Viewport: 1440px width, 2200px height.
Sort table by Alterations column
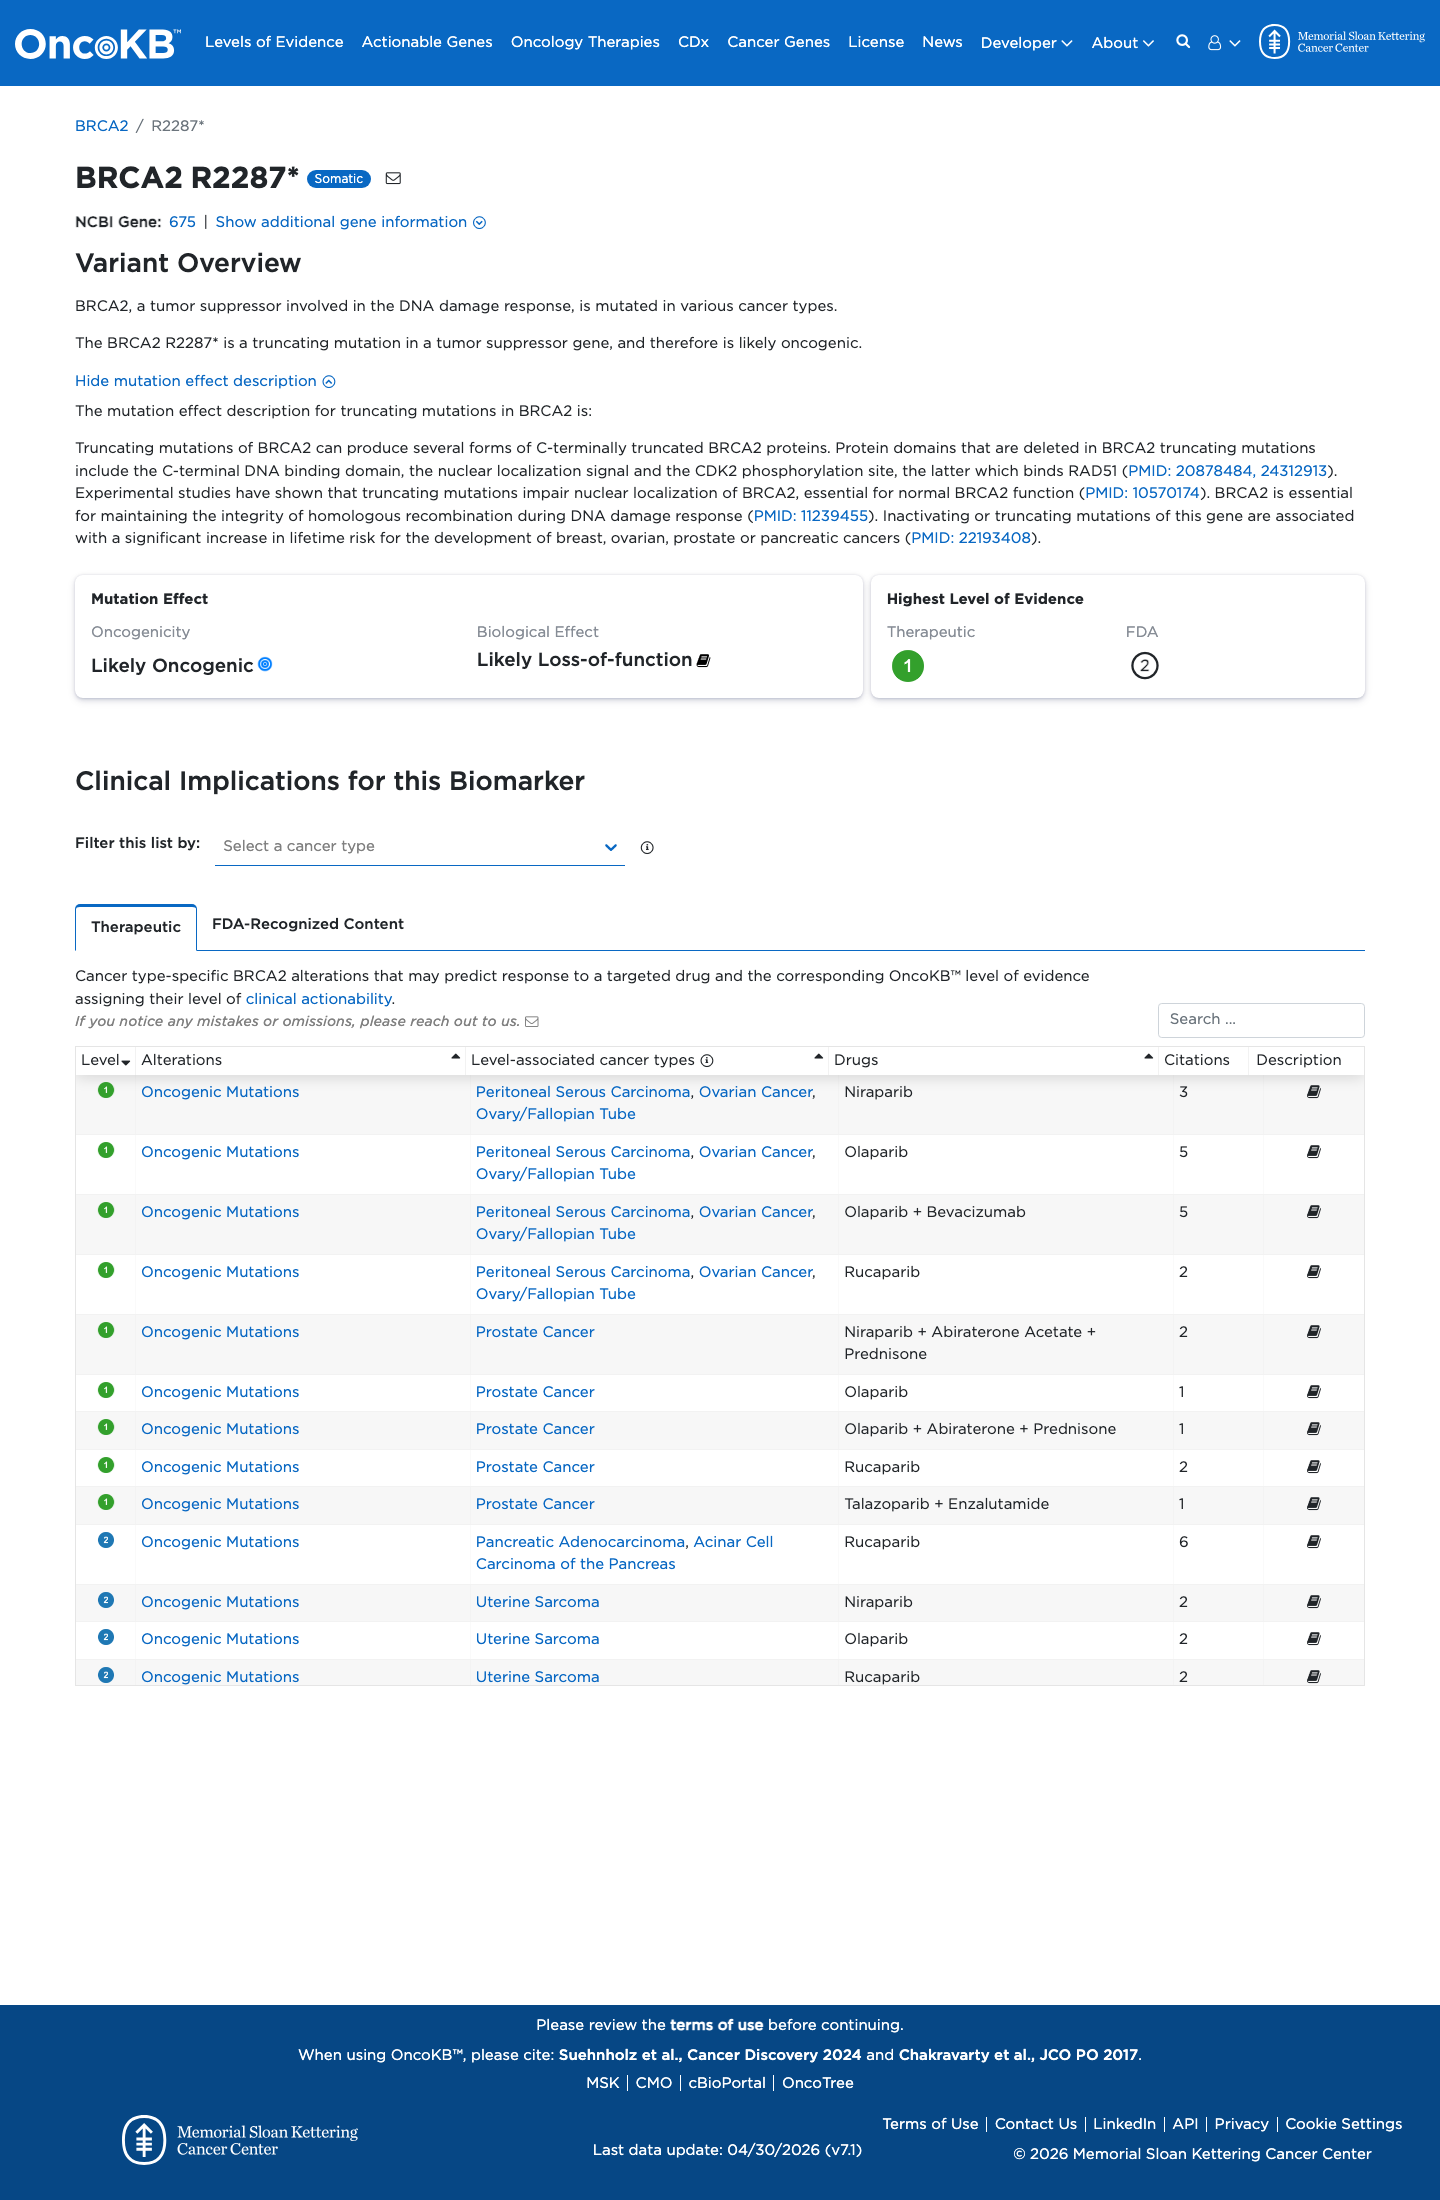pyautogui.click(x=300, y=1060)
